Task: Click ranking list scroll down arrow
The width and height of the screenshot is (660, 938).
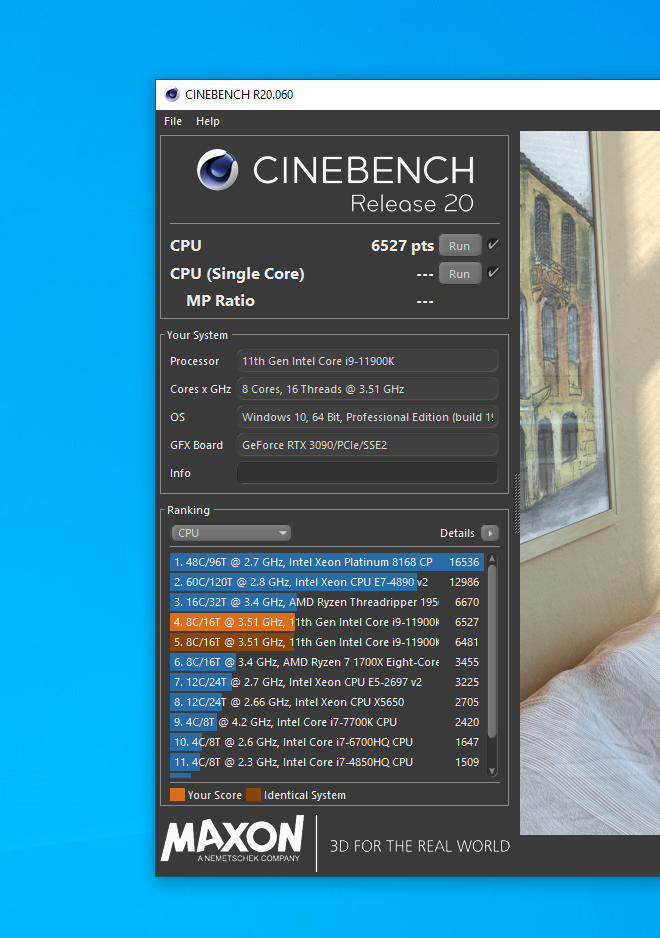Action: tap(492, 771)
